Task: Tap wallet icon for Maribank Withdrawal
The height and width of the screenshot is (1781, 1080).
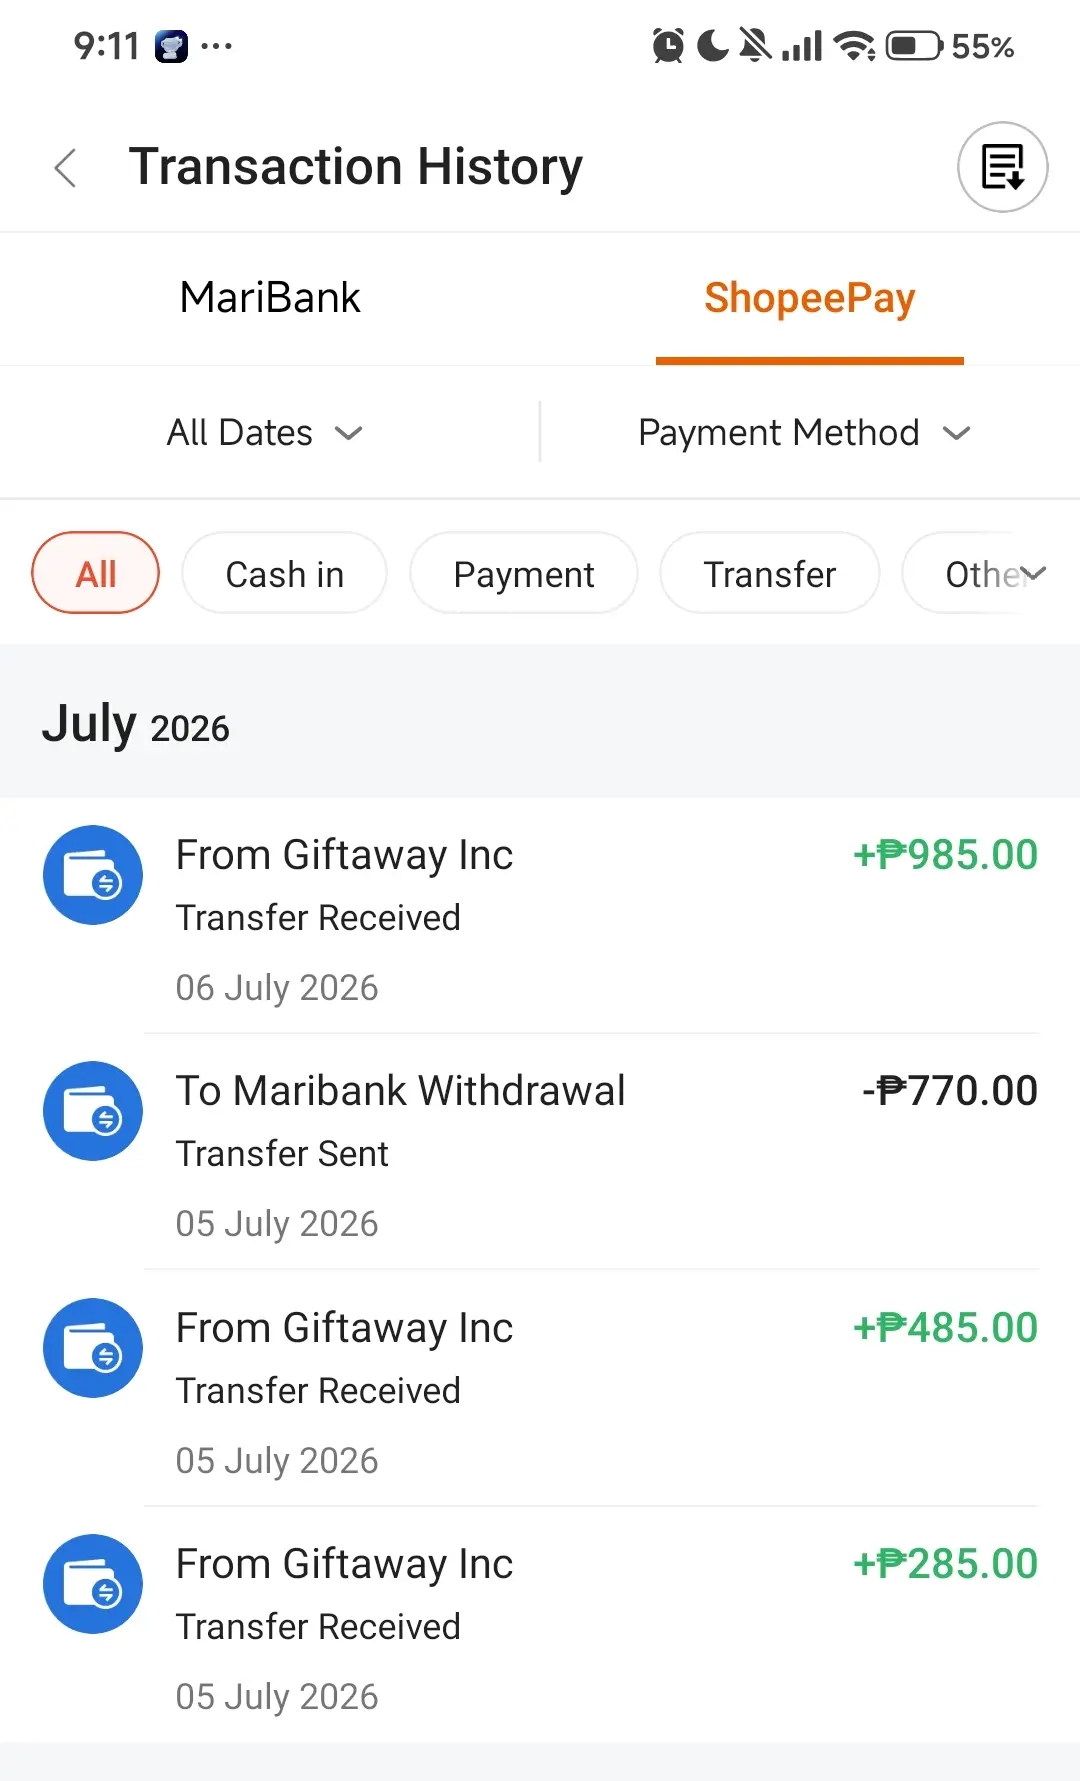Action: click(93, 1111)
